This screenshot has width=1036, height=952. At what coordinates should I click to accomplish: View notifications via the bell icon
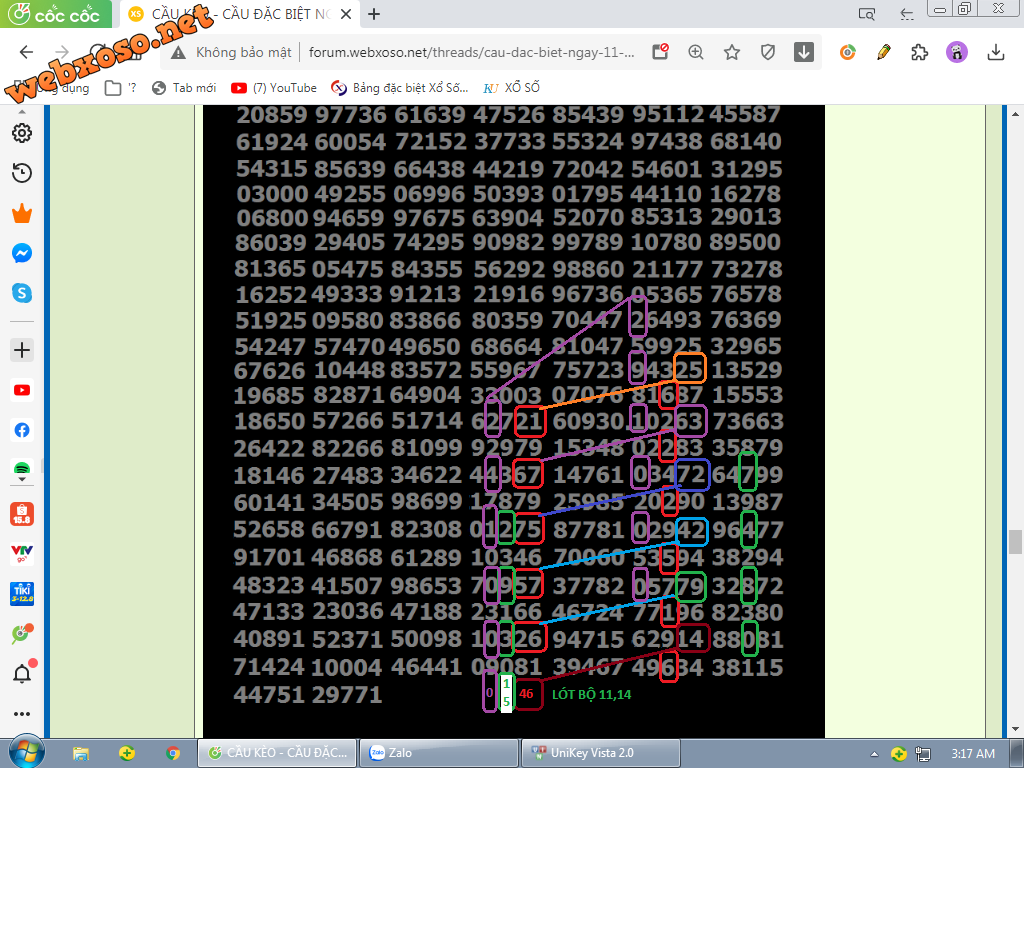click(22, 673)
